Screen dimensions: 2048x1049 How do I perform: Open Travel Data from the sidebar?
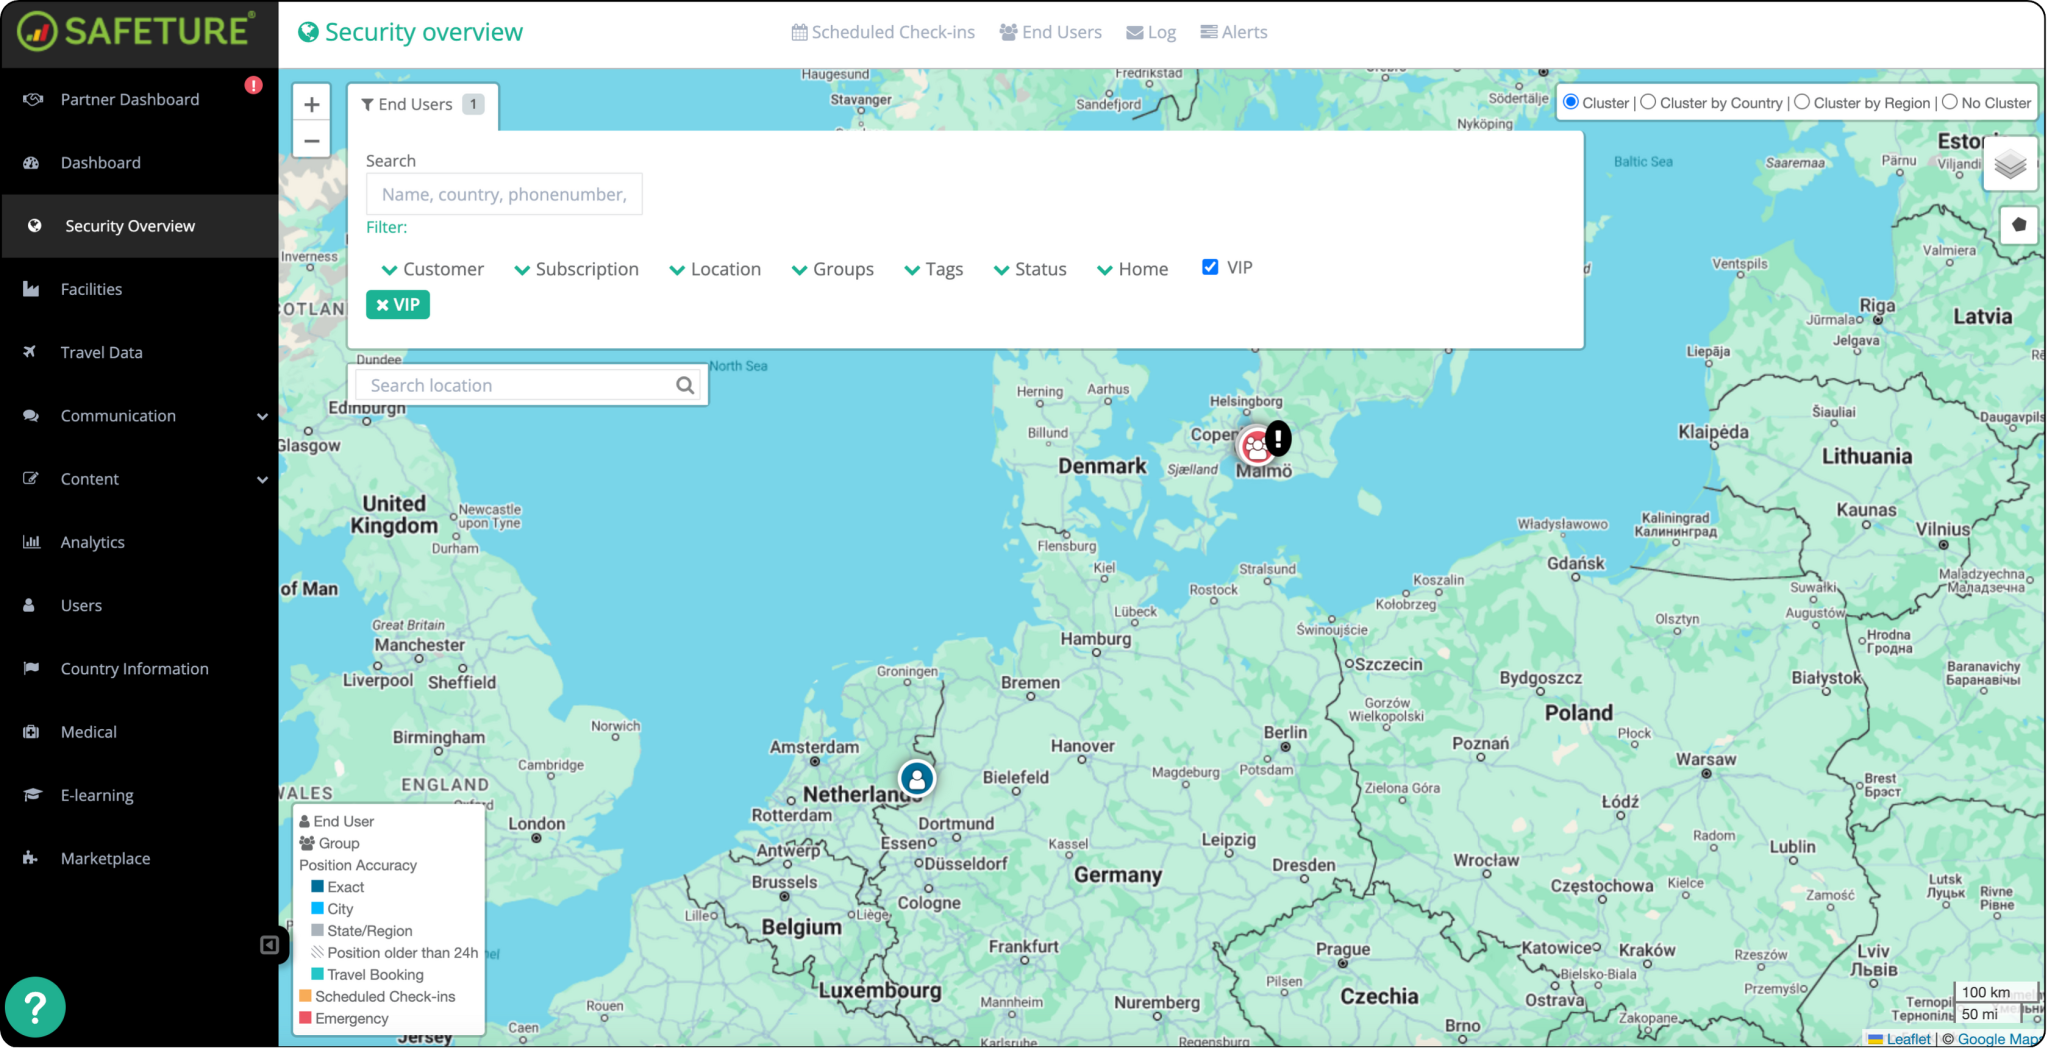click(101, 352)
